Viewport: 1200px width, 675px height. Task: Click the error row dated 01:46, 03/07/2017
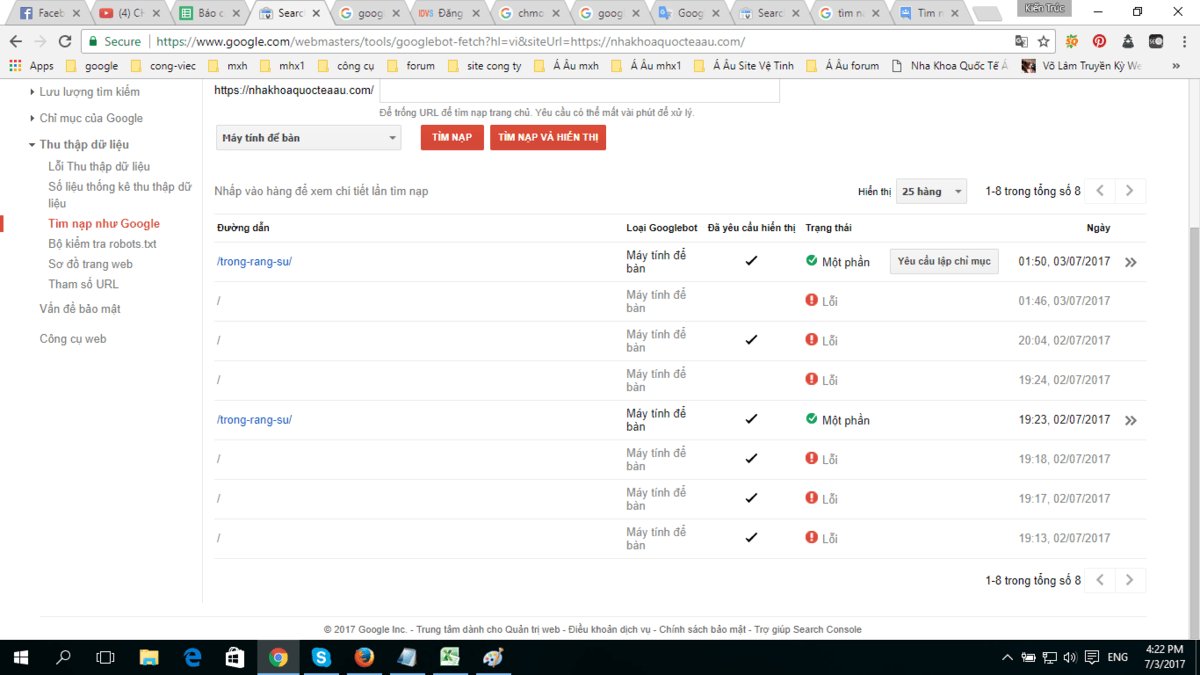pyautogui.click(x=680, y=301)
